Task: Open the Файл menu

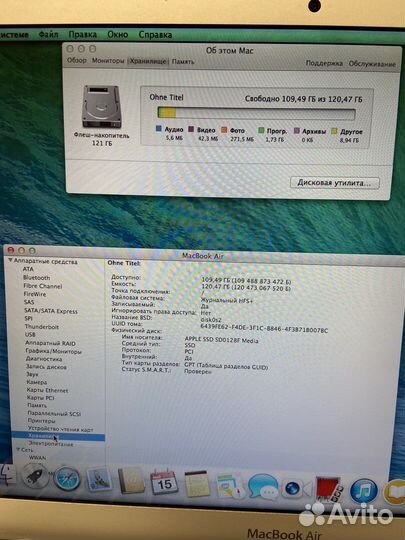Action: pos(48,34)
